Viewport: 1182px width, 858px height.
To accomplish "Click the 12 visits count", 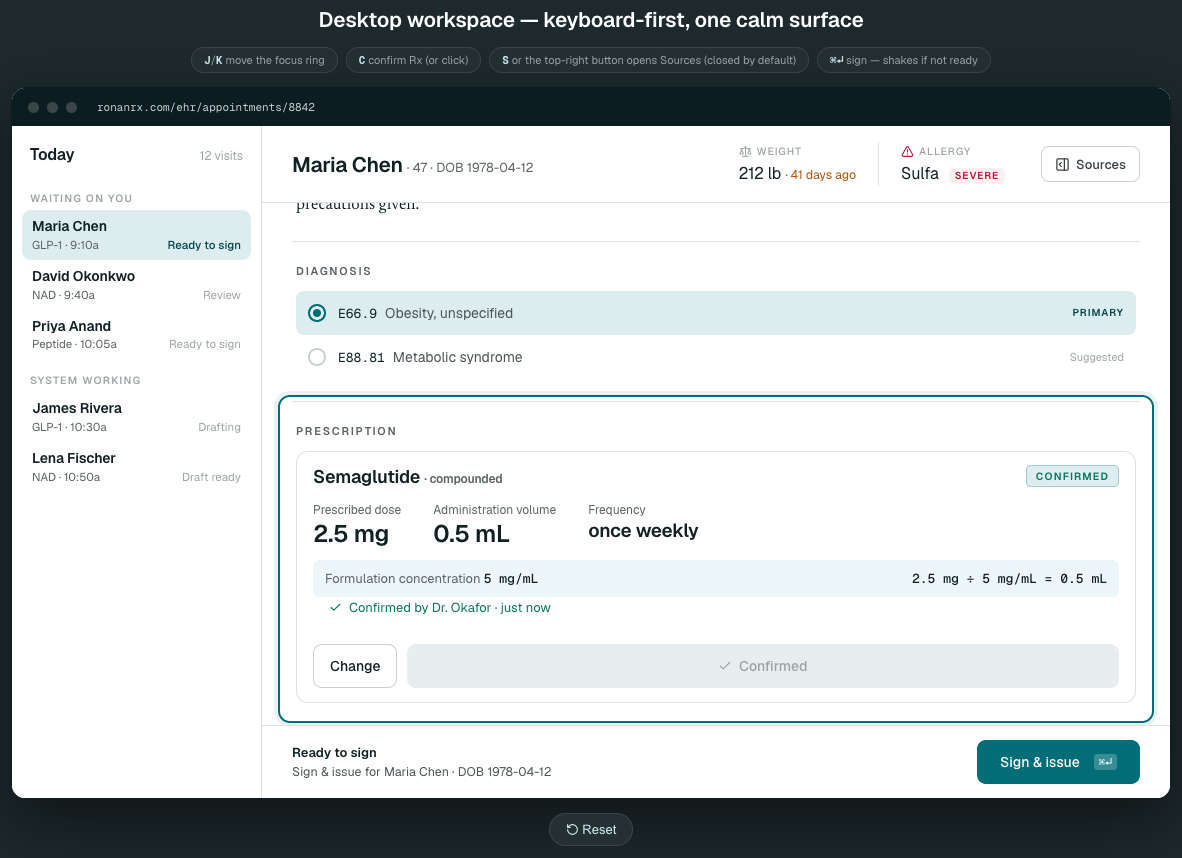I will [221, 156].
